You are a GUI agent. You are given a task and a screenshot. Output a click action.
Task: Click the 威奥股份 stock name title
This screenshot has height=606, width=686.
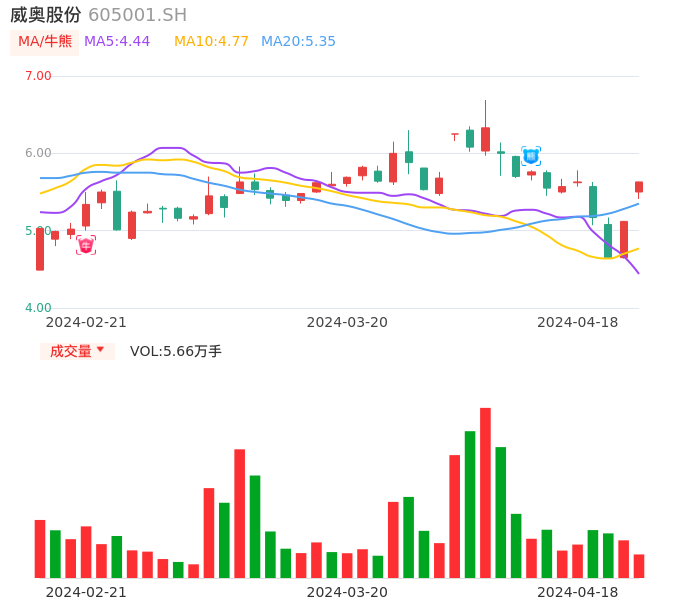(x=46, y=15)
